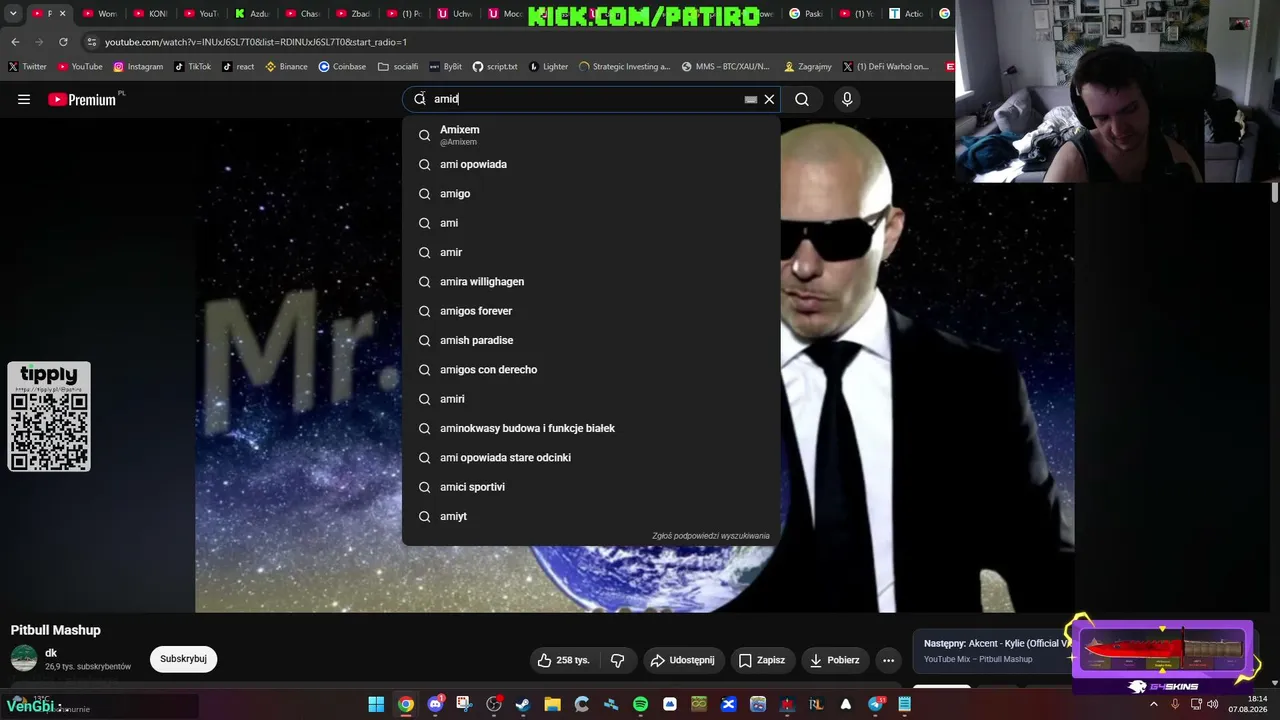Pick the "amici sportivi" suggestion
Image resolution: width=1280 pixels, height=720 pixels.
(x=591, y=487)
